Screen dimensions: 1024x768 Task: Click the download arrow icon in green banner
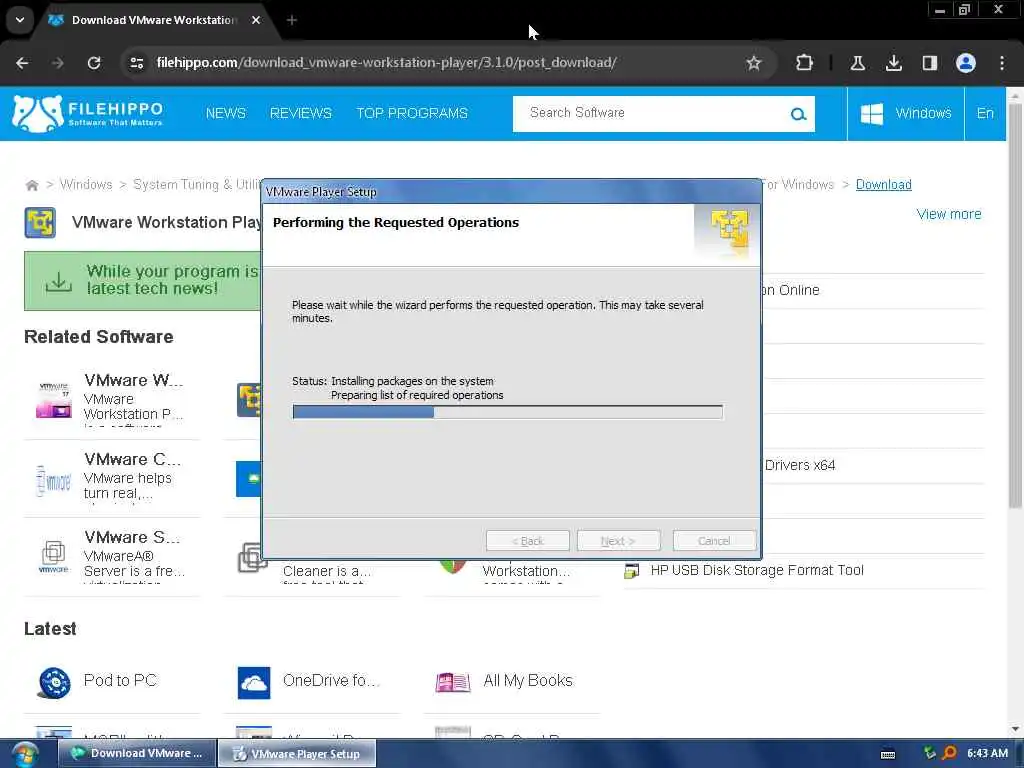pyautogui.click(x=59, y=281)
